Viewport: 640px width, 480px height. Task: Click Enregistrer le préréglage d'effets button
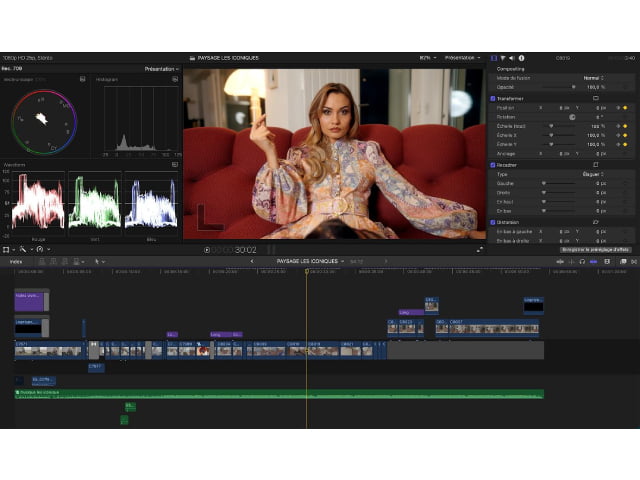(596, 249)
